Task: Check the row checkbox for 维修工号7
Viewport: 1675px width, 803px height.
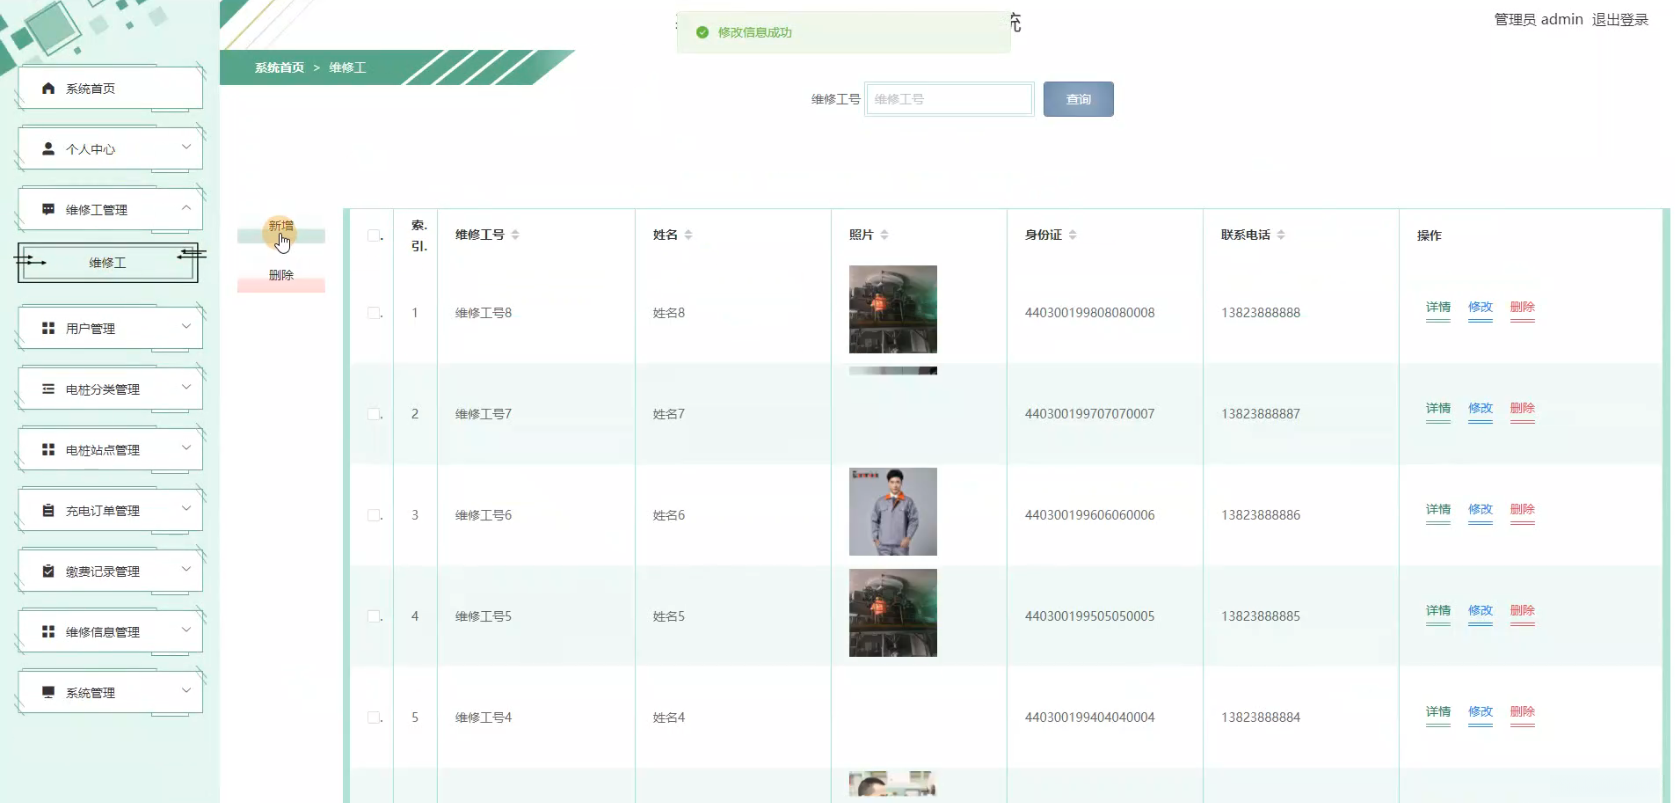Action: [374, 414]
